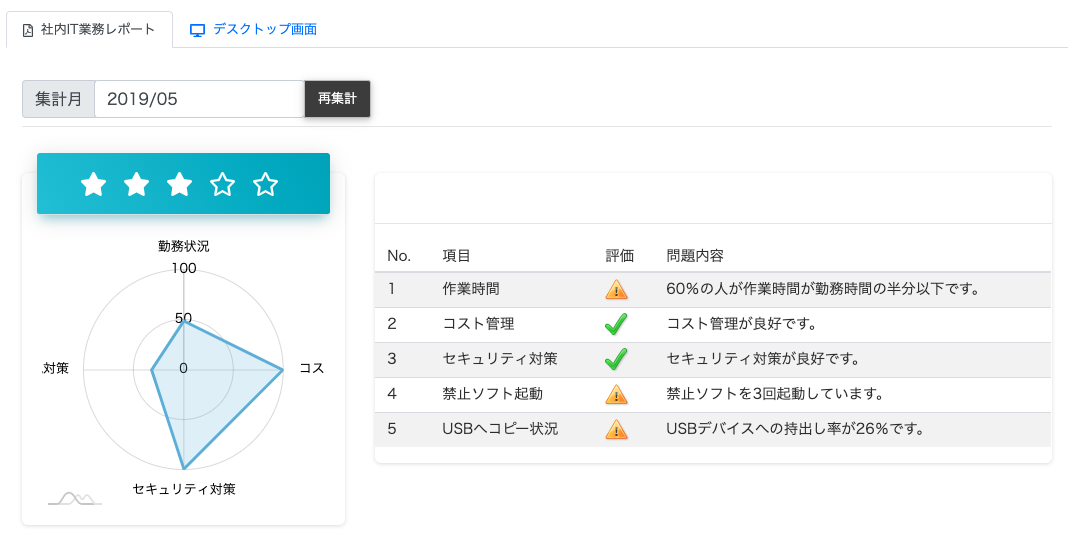The width and height of the screenshot is (1070, 545).
Task: Click the first filled star
Action: tap(93, 184)
